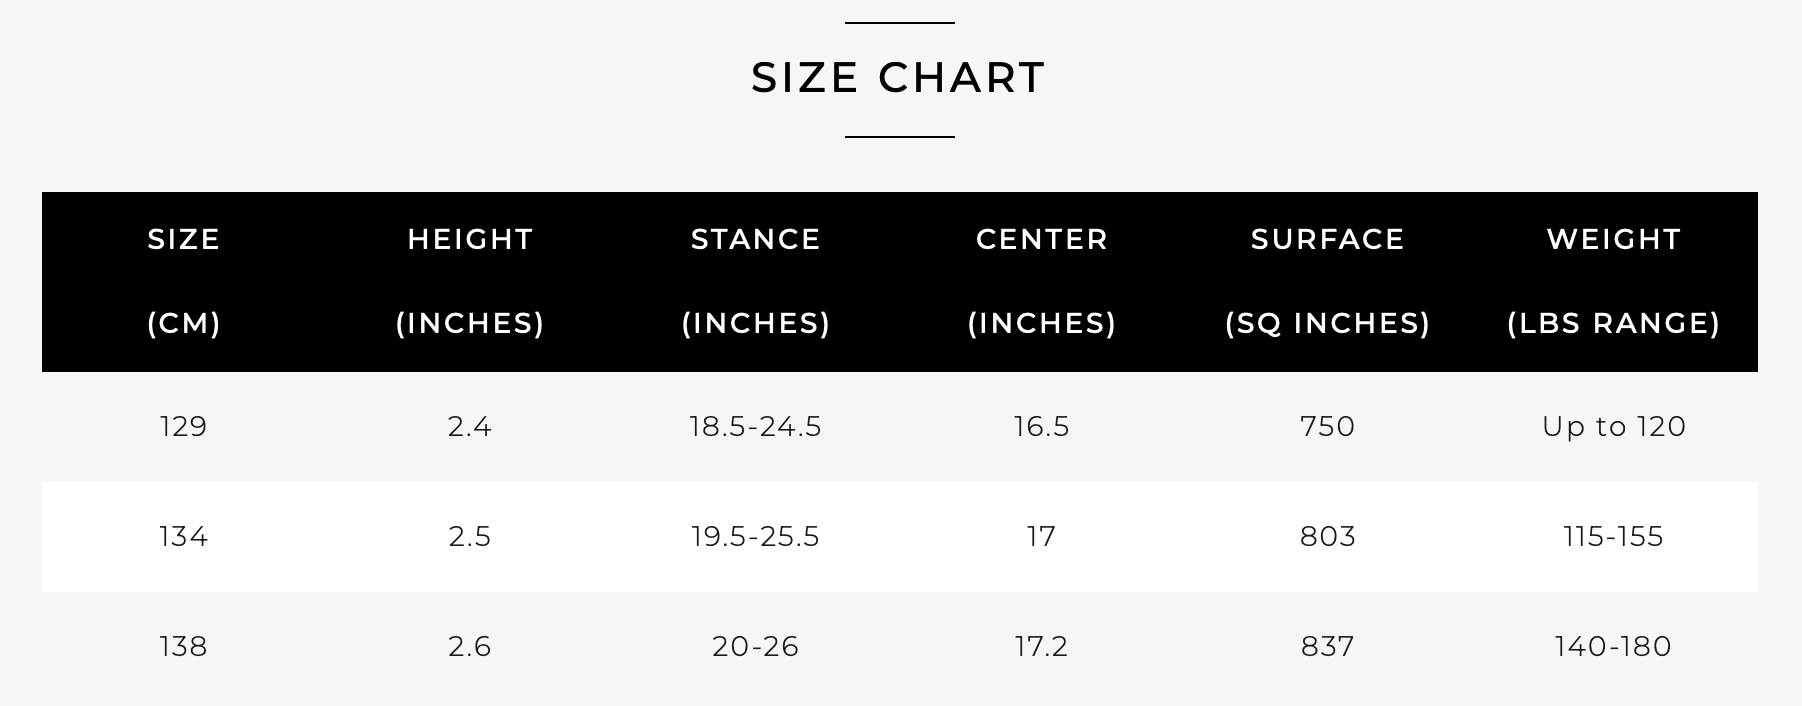Click the 16.5 center value
The image size is (1802, 706).
(1042, 427)
